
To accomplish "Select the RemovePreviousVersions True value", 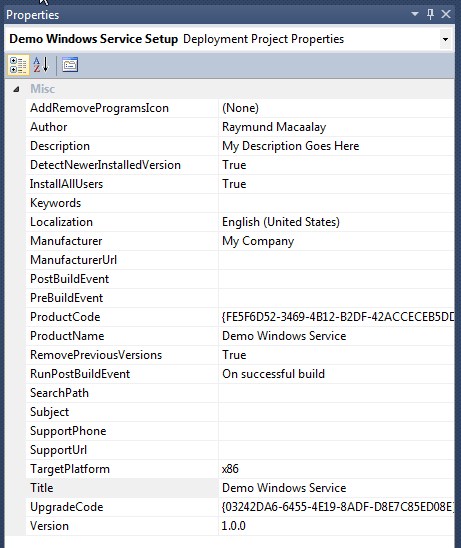I will coord(336,355).
